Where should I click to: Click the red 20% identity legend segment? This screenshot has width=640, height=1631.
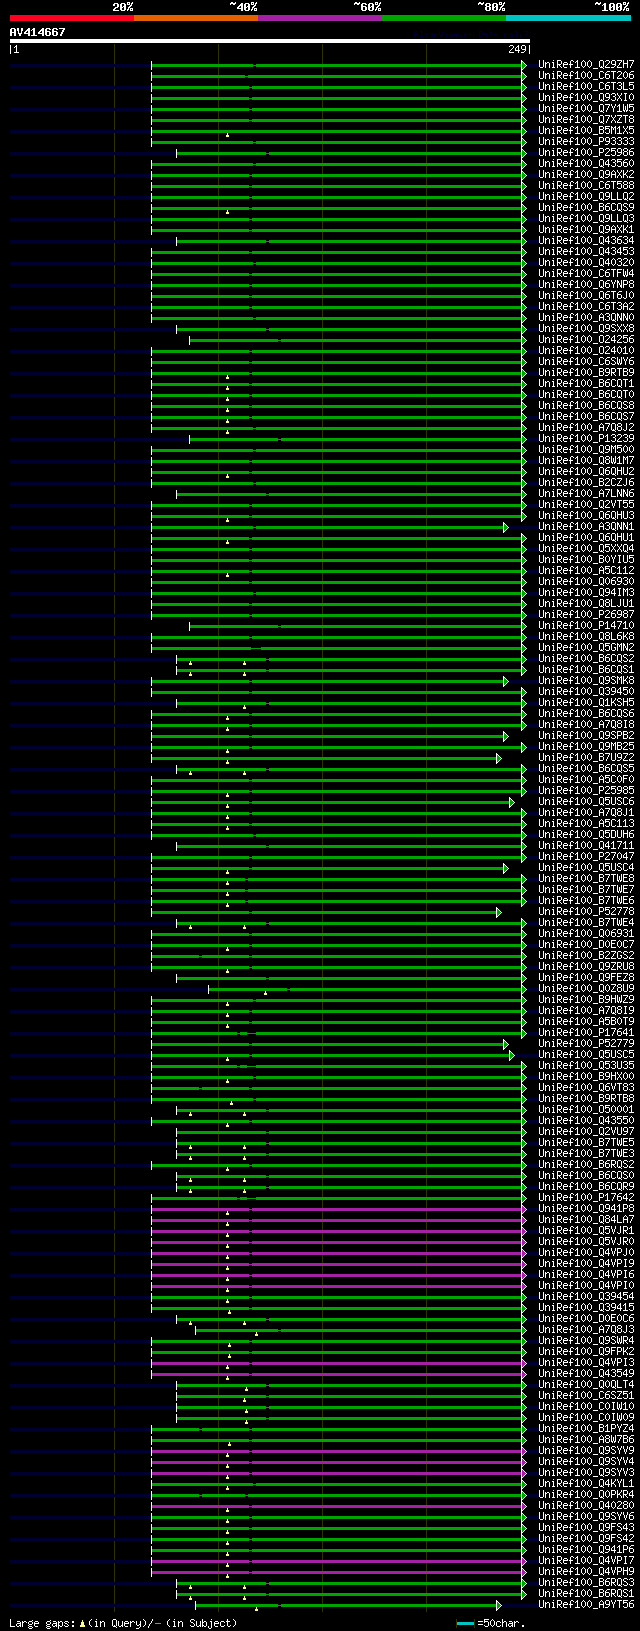click(72, 18)
